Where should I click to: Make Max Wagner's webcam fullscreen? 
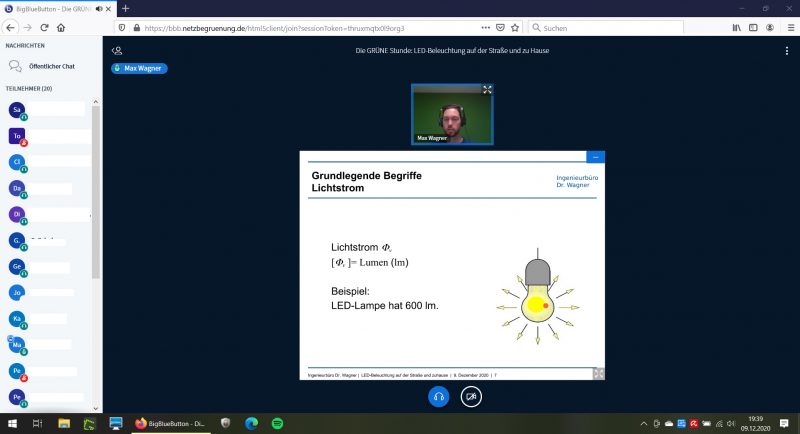487,90
